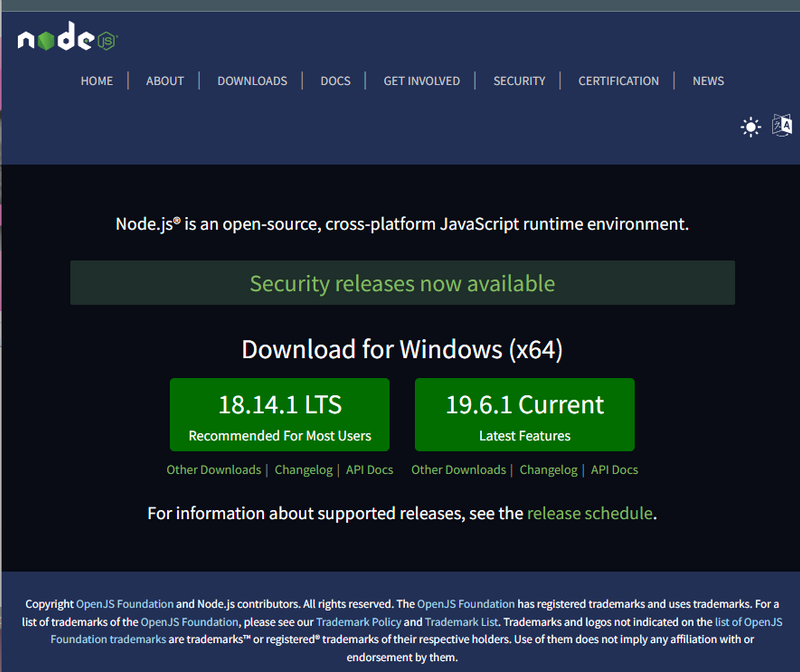This screenshot has height=672, width=800.
Task: Follow the release schedule link
Action: [590, 513]
